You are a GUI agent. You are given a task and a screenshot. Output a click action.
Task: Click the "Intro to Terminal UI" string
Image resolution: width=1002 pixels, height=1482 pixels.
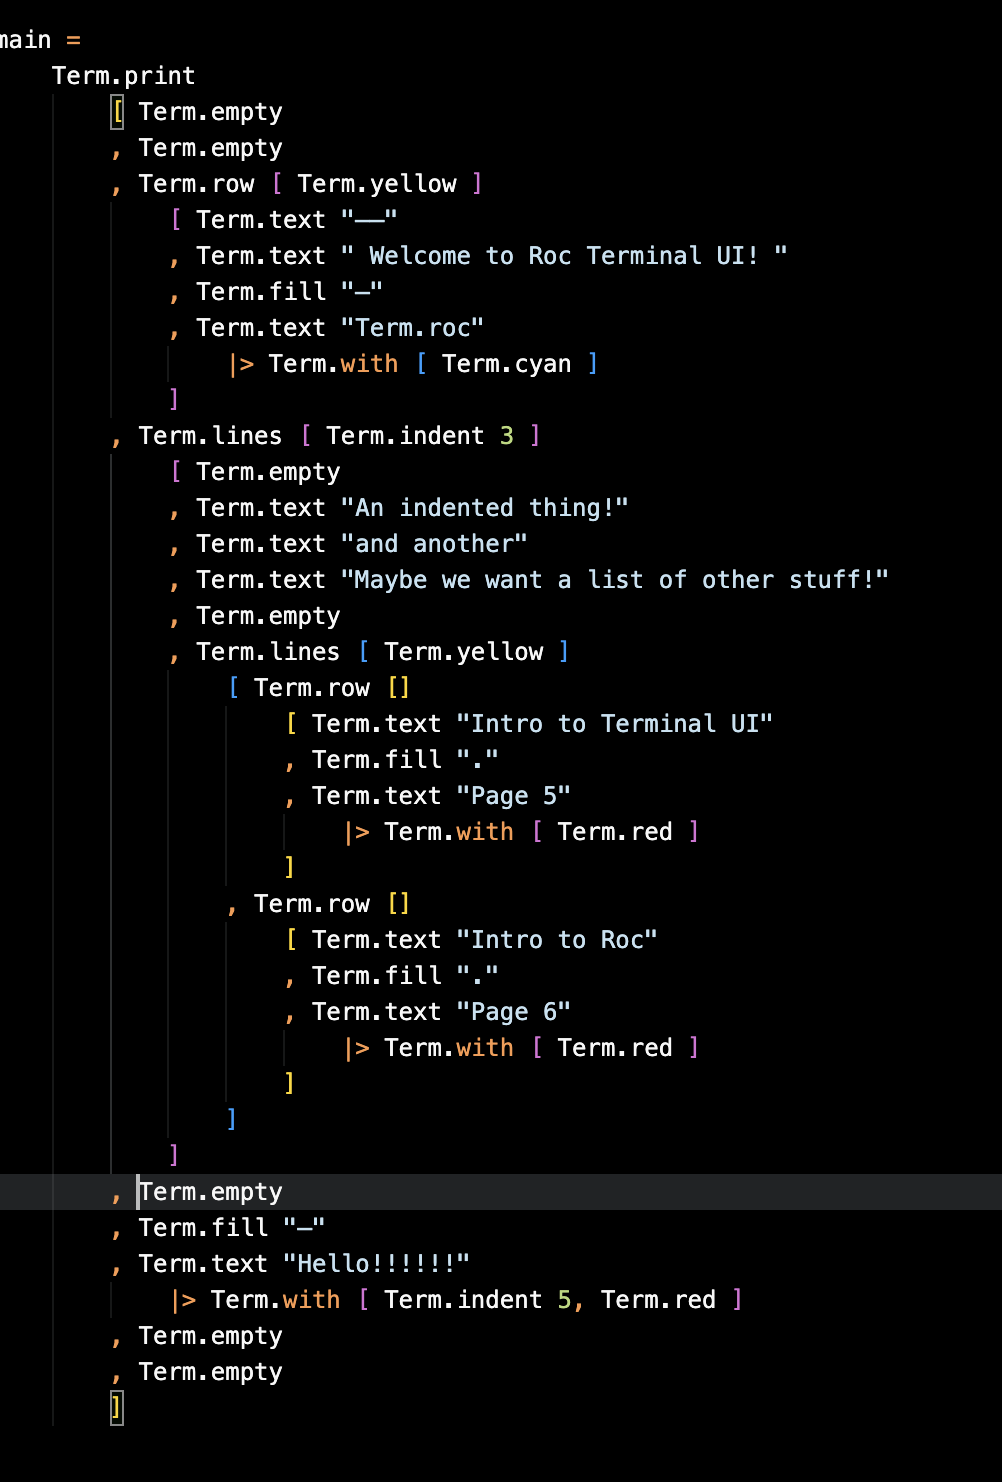(x=615, y=724)
